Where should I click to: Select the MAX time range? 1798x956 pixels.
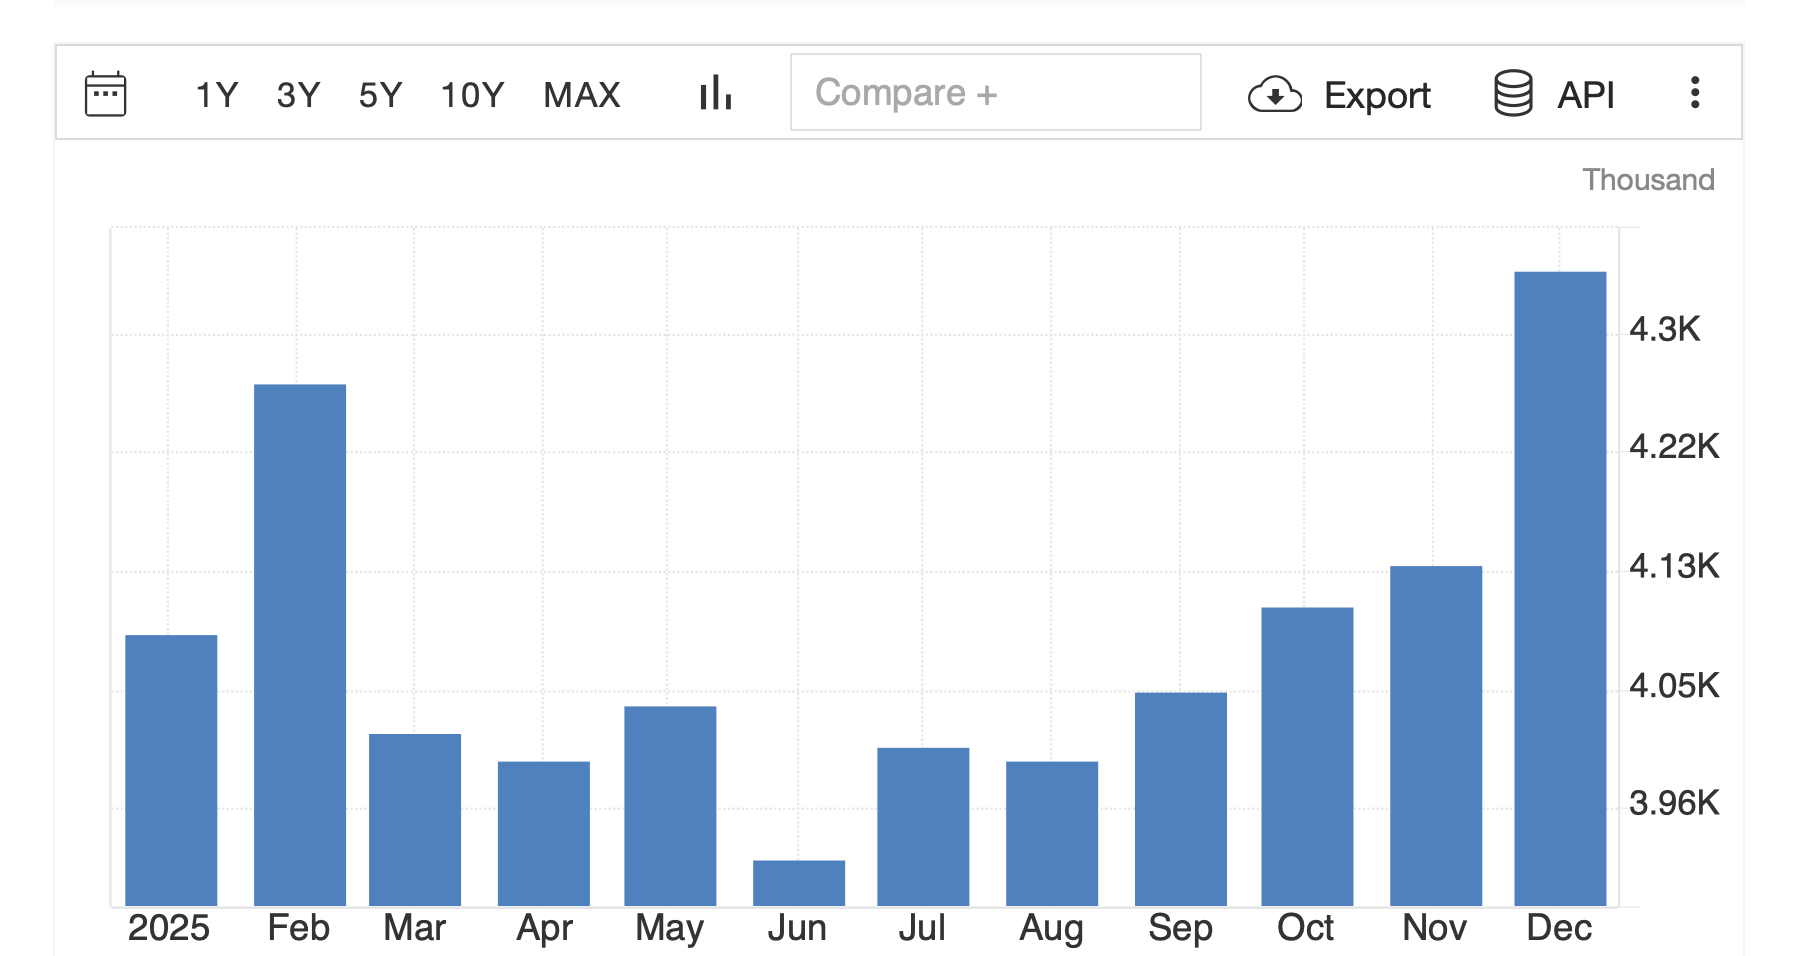tap(582, 95)
